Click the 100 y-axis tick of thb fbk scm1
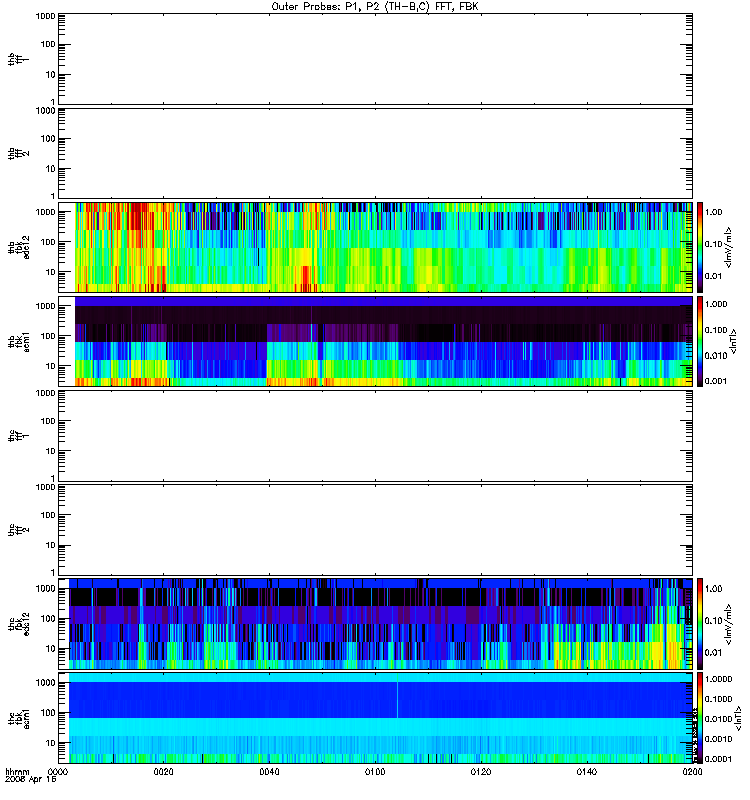The height and width of the screenshot is (800, 750). (x=48, y=336)
